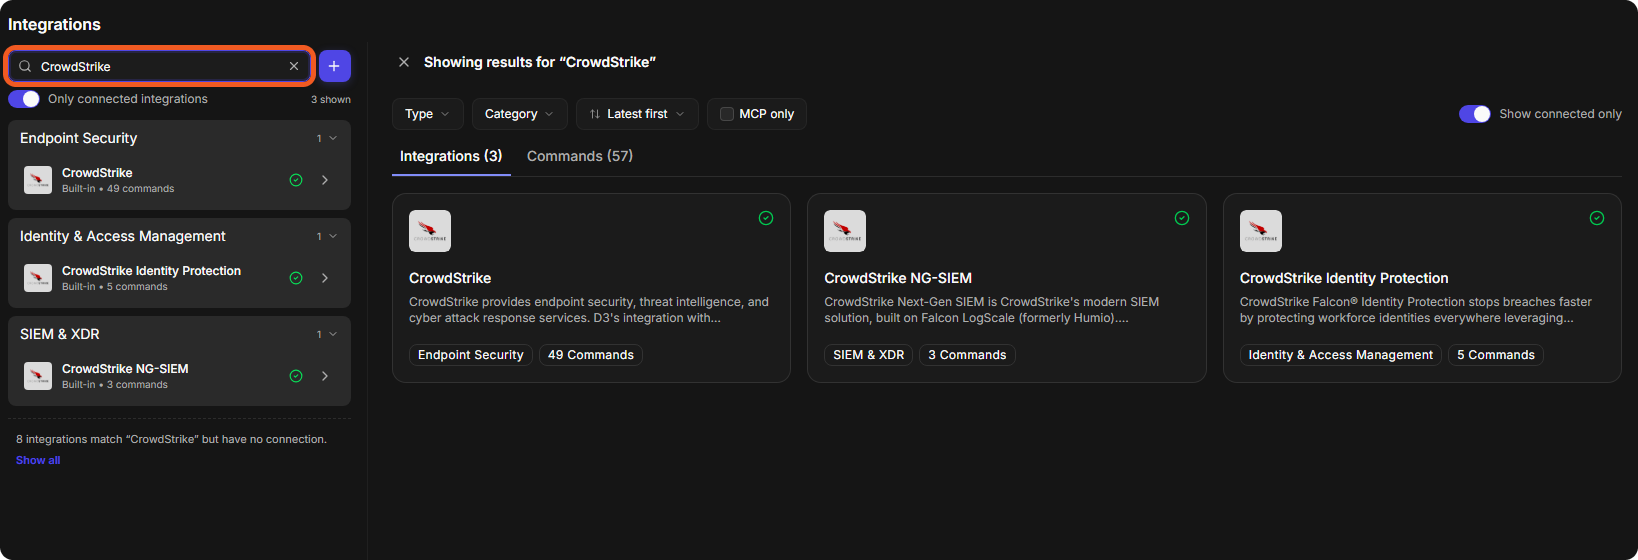Switch to Commands (57) tab
The height and width of the screenshot is (560, 1638).
click(580, 156)
